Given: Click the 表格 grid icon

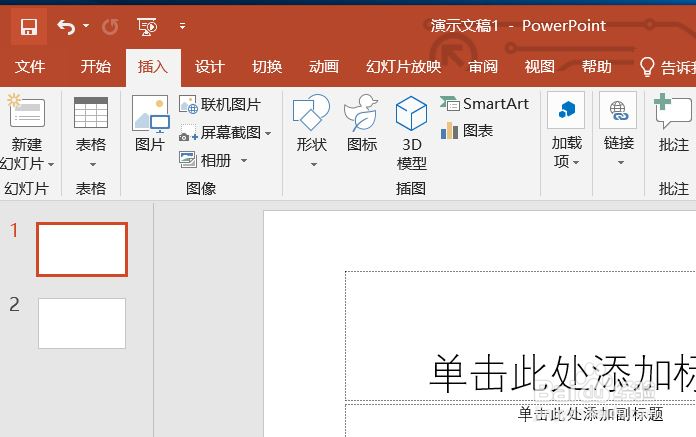Looking at the screenshot, I should 91,113.
